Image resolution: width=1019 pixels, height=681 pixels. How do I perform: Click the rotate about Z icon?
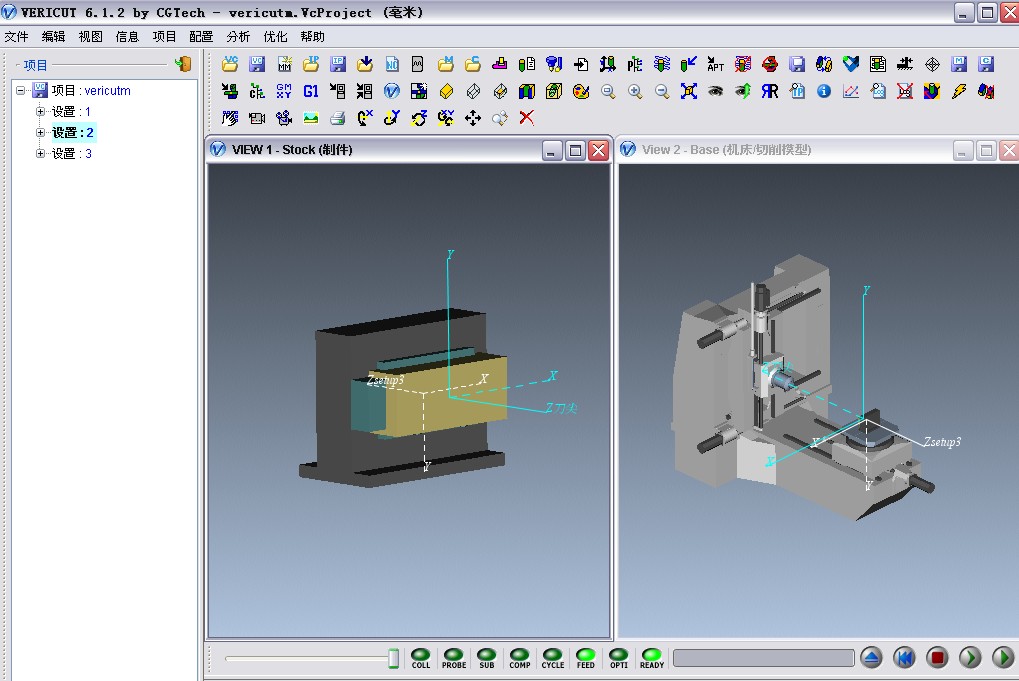(419, 118)
